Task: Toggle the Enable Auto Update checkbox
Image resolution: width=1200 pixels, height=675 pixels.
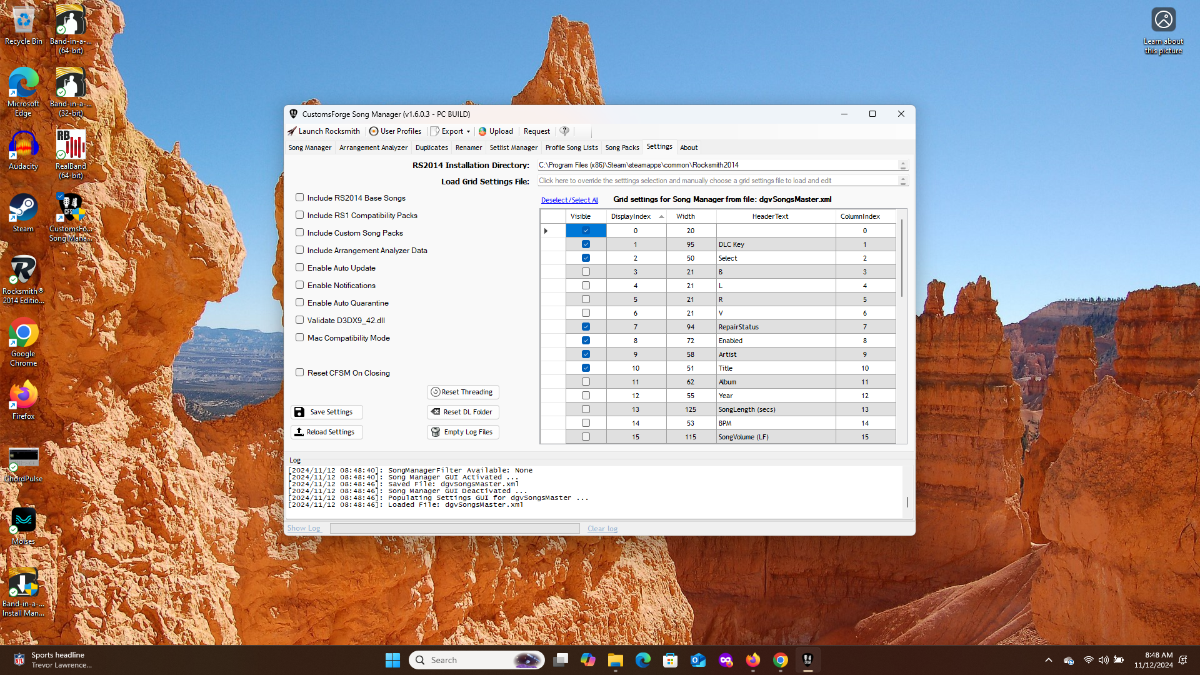Action: pos(300,268)
